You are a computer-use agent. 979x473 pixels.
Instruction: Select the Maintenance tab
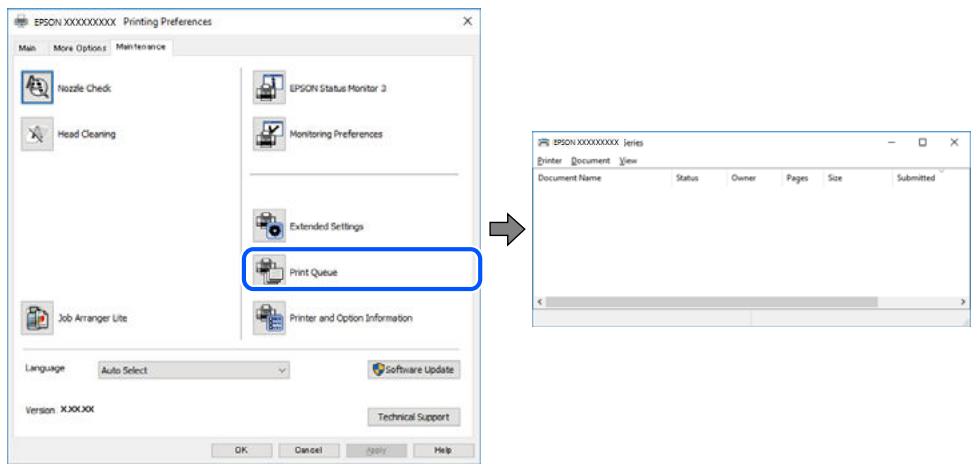pyautogui.click(x=141, y=47)
